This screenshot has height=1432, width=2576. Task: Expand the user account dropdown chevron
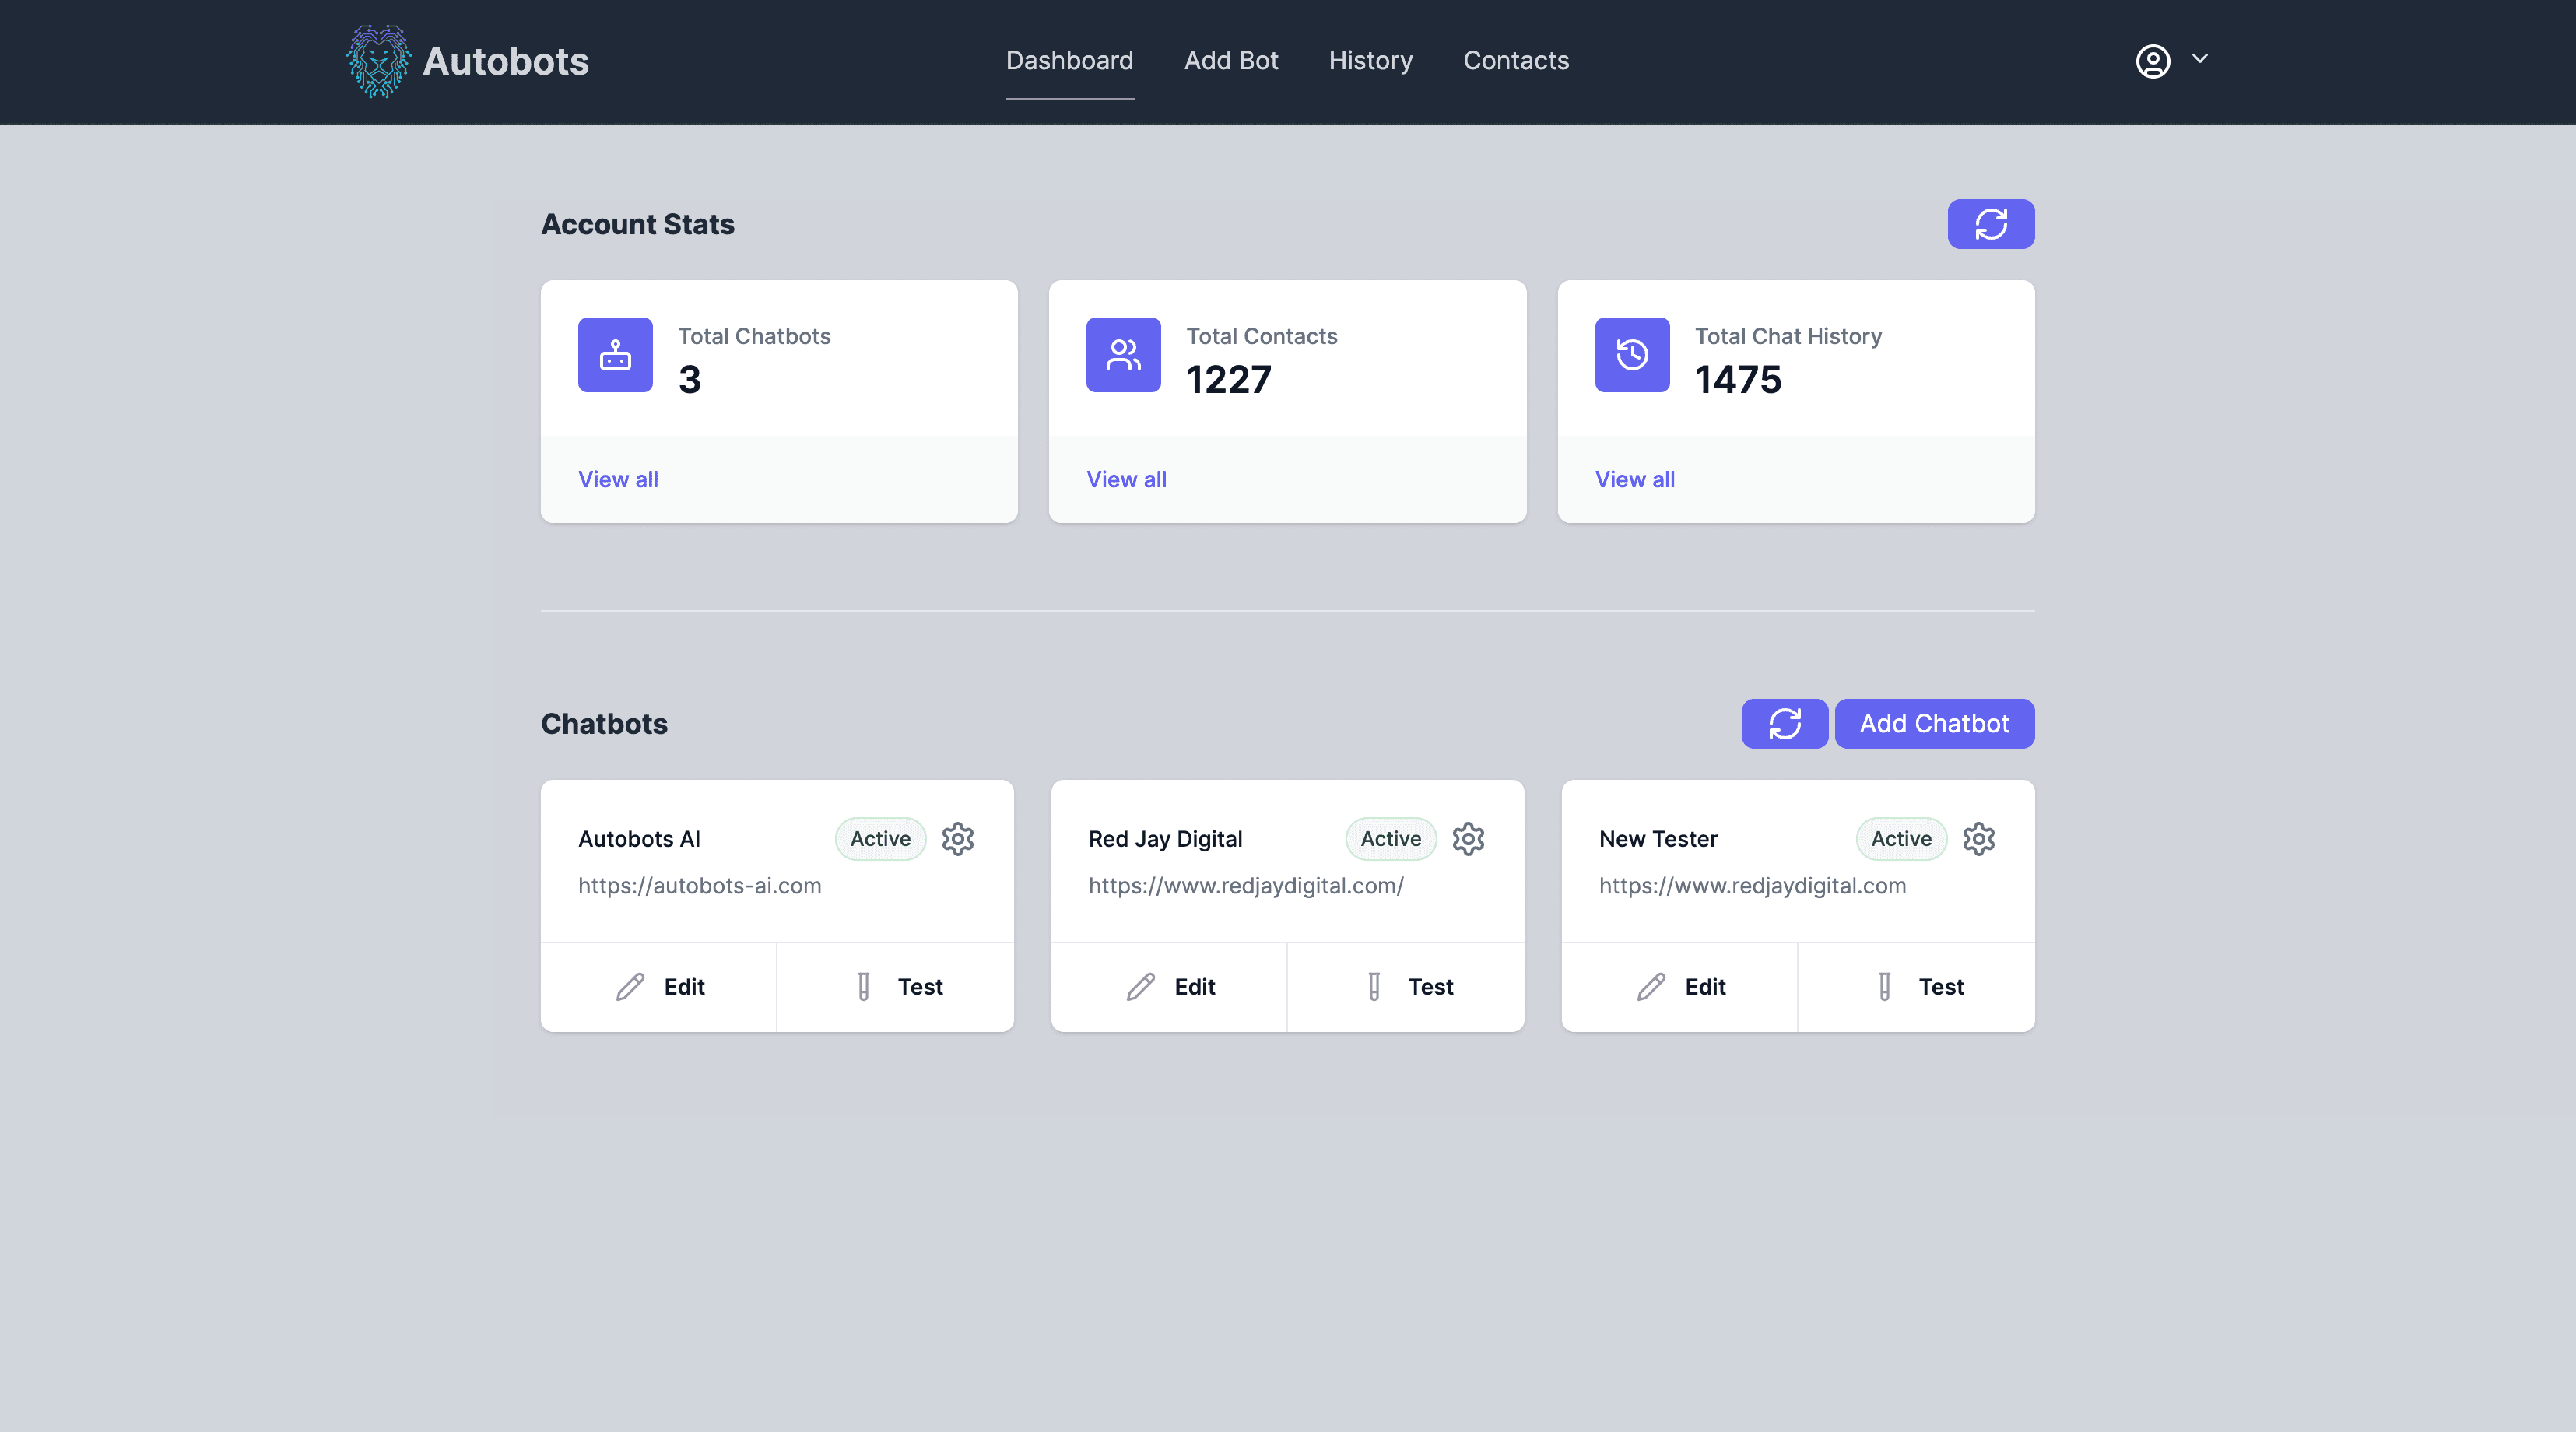click(x=2200, y=58)
